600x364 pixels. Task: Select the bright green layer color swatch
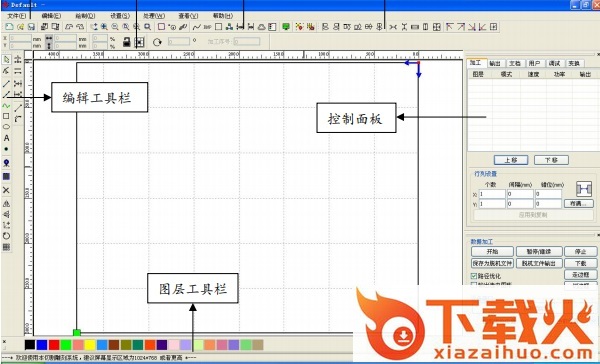(x=66, y=345)
